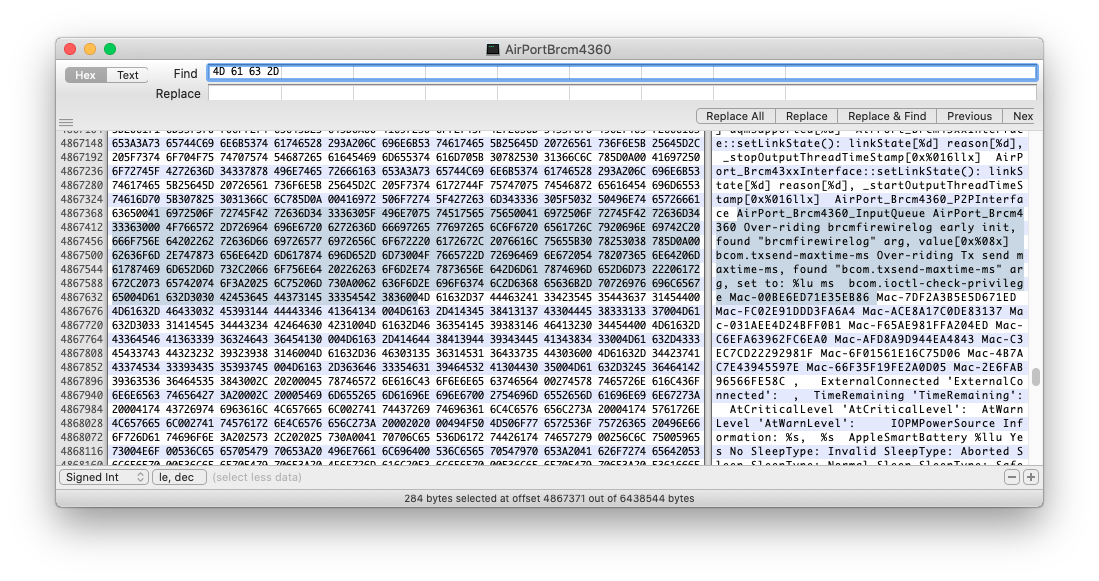Screen dimensions: 1099x581
Task: Open the 'le, dec' format selector
Action: [x=179, y=477]
